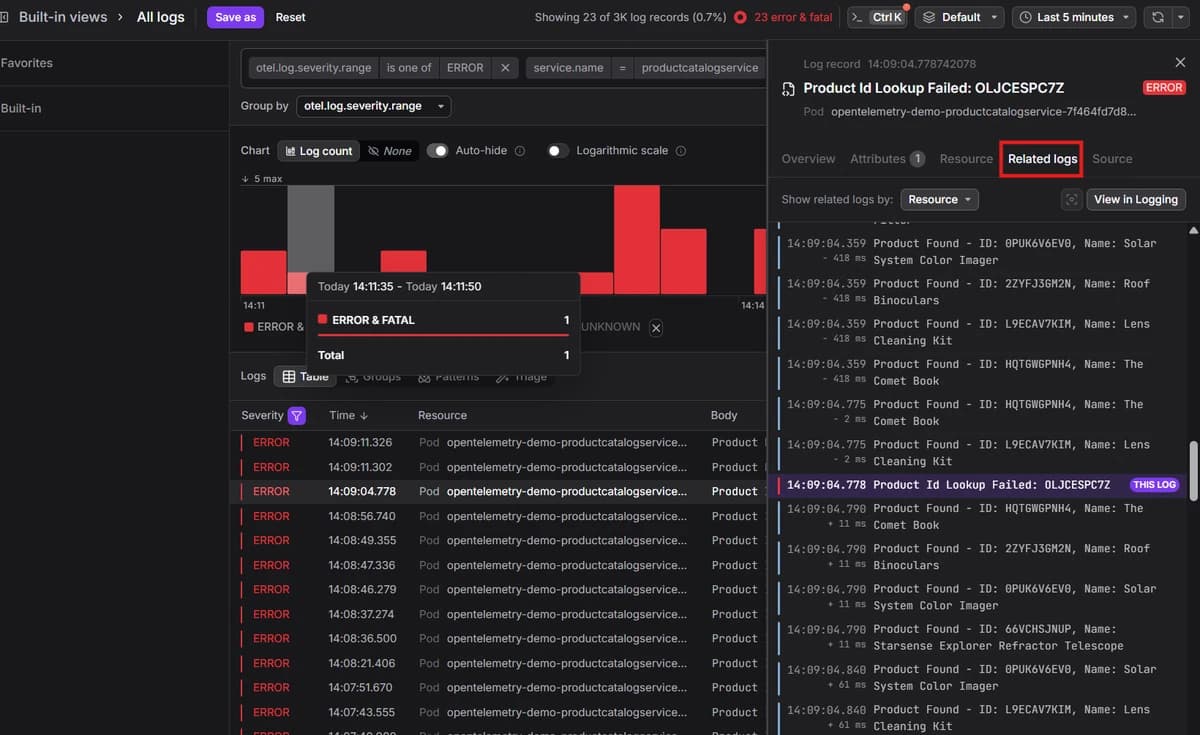
Task: Select the log row at 14:08:49.355
Action: click(x=498, y=540)
